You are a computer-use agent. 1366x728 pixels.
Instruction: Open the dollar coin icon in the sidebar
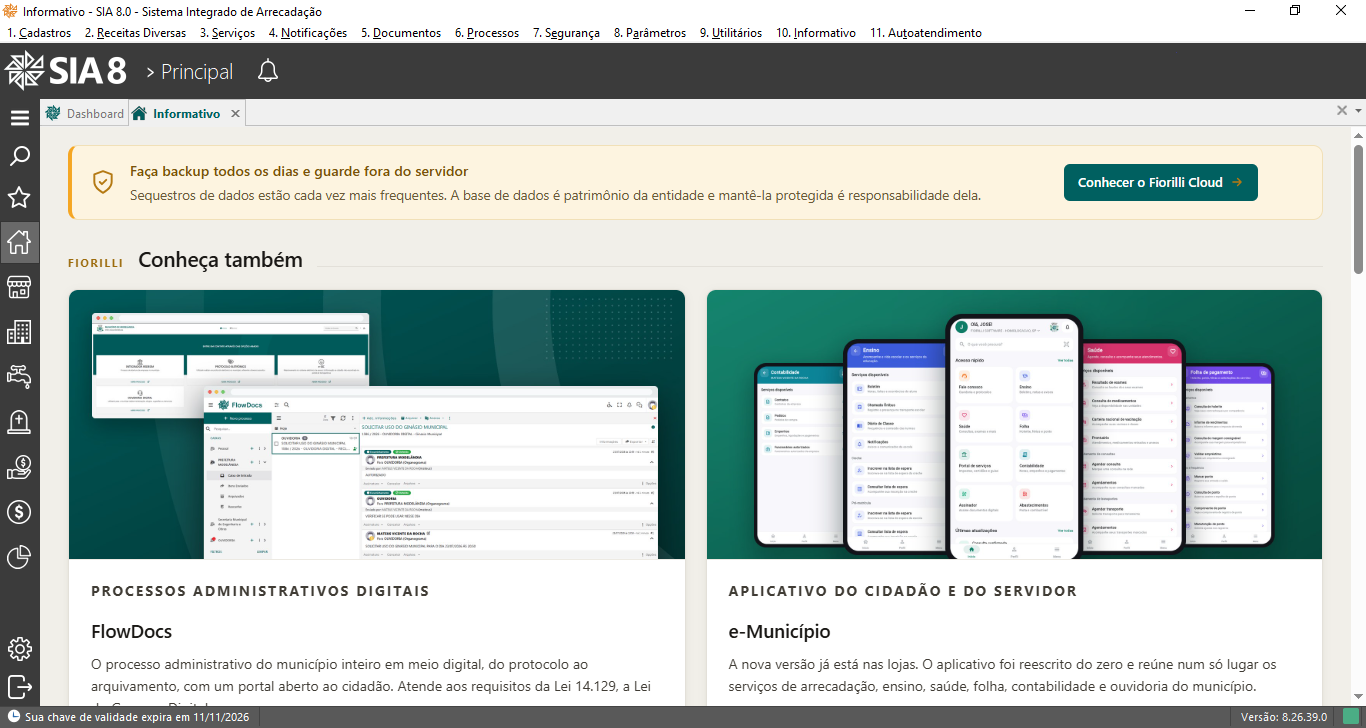(19, 512)
